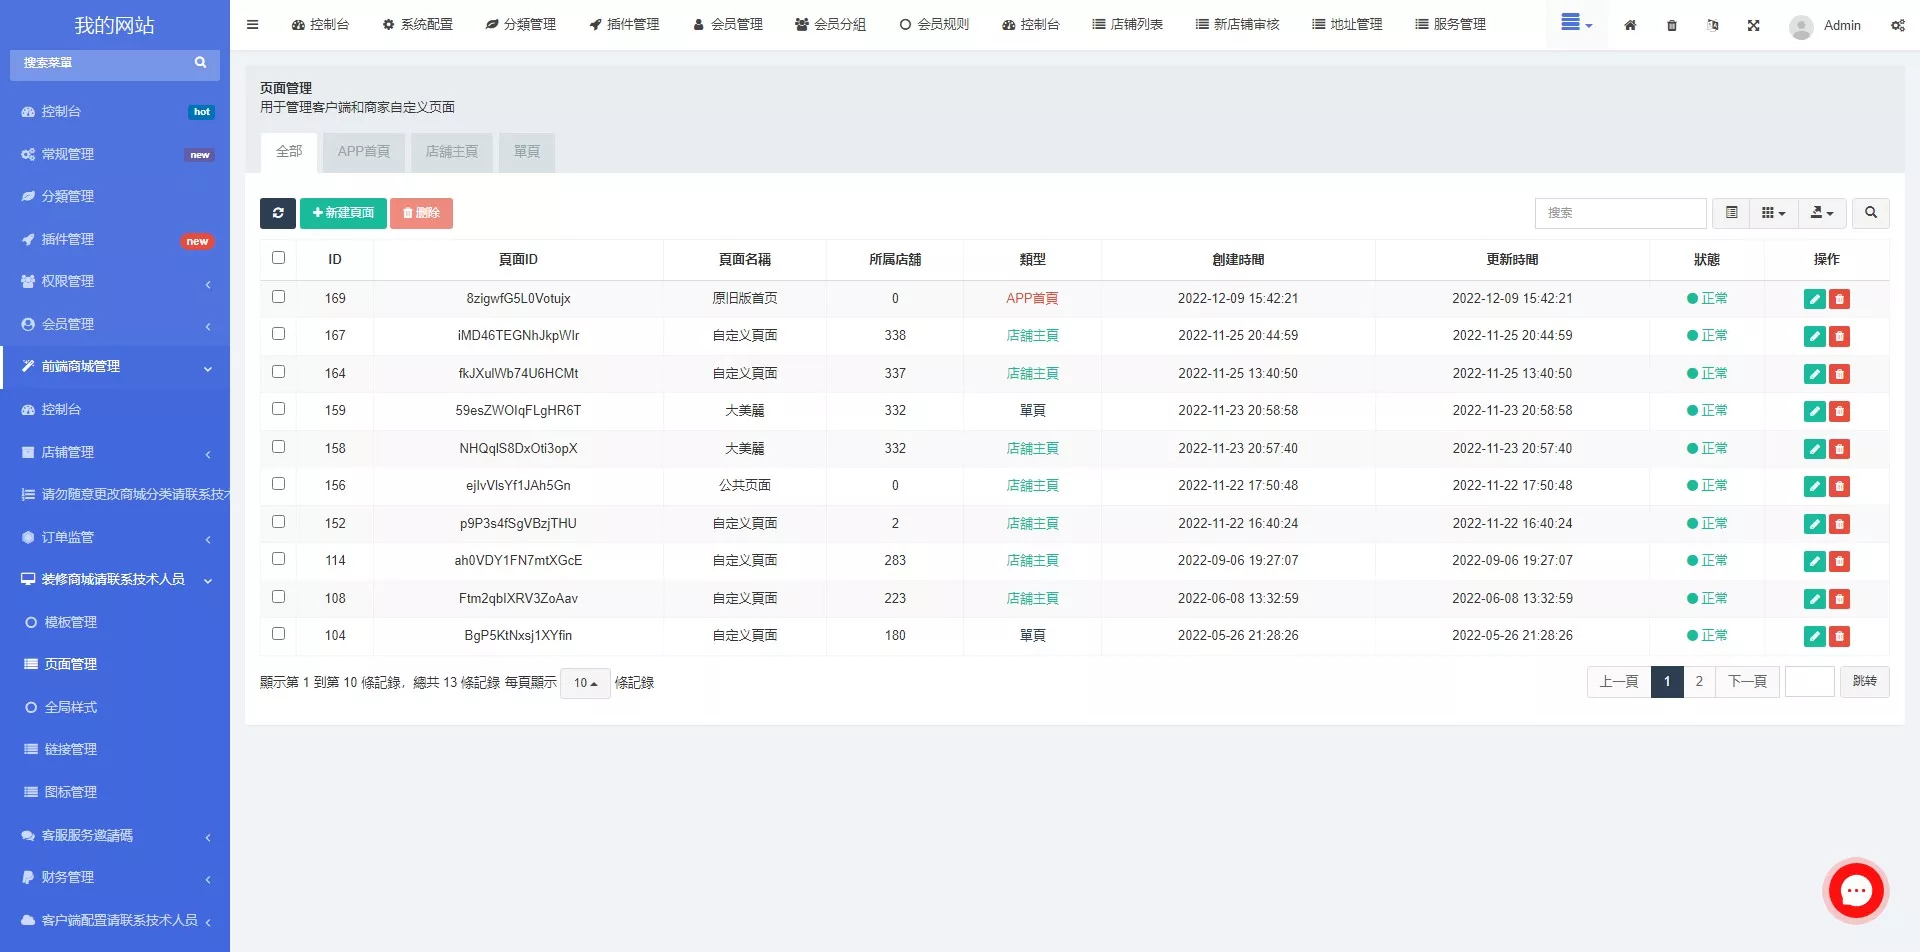This screenshot has width=1920, height=952.
Task: Open the page size dropdown showing 10
Action: 585,683
